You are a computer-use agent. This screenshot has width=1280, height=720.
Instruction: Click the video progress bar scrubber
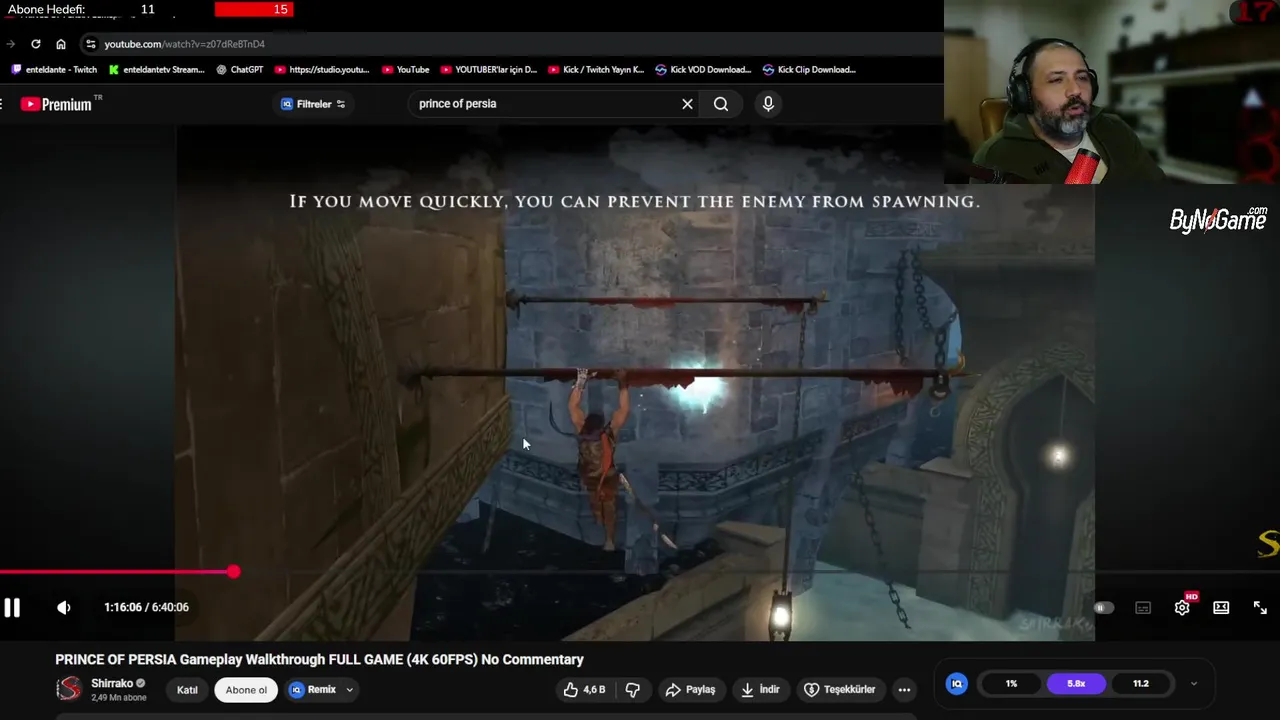point(233,572)
